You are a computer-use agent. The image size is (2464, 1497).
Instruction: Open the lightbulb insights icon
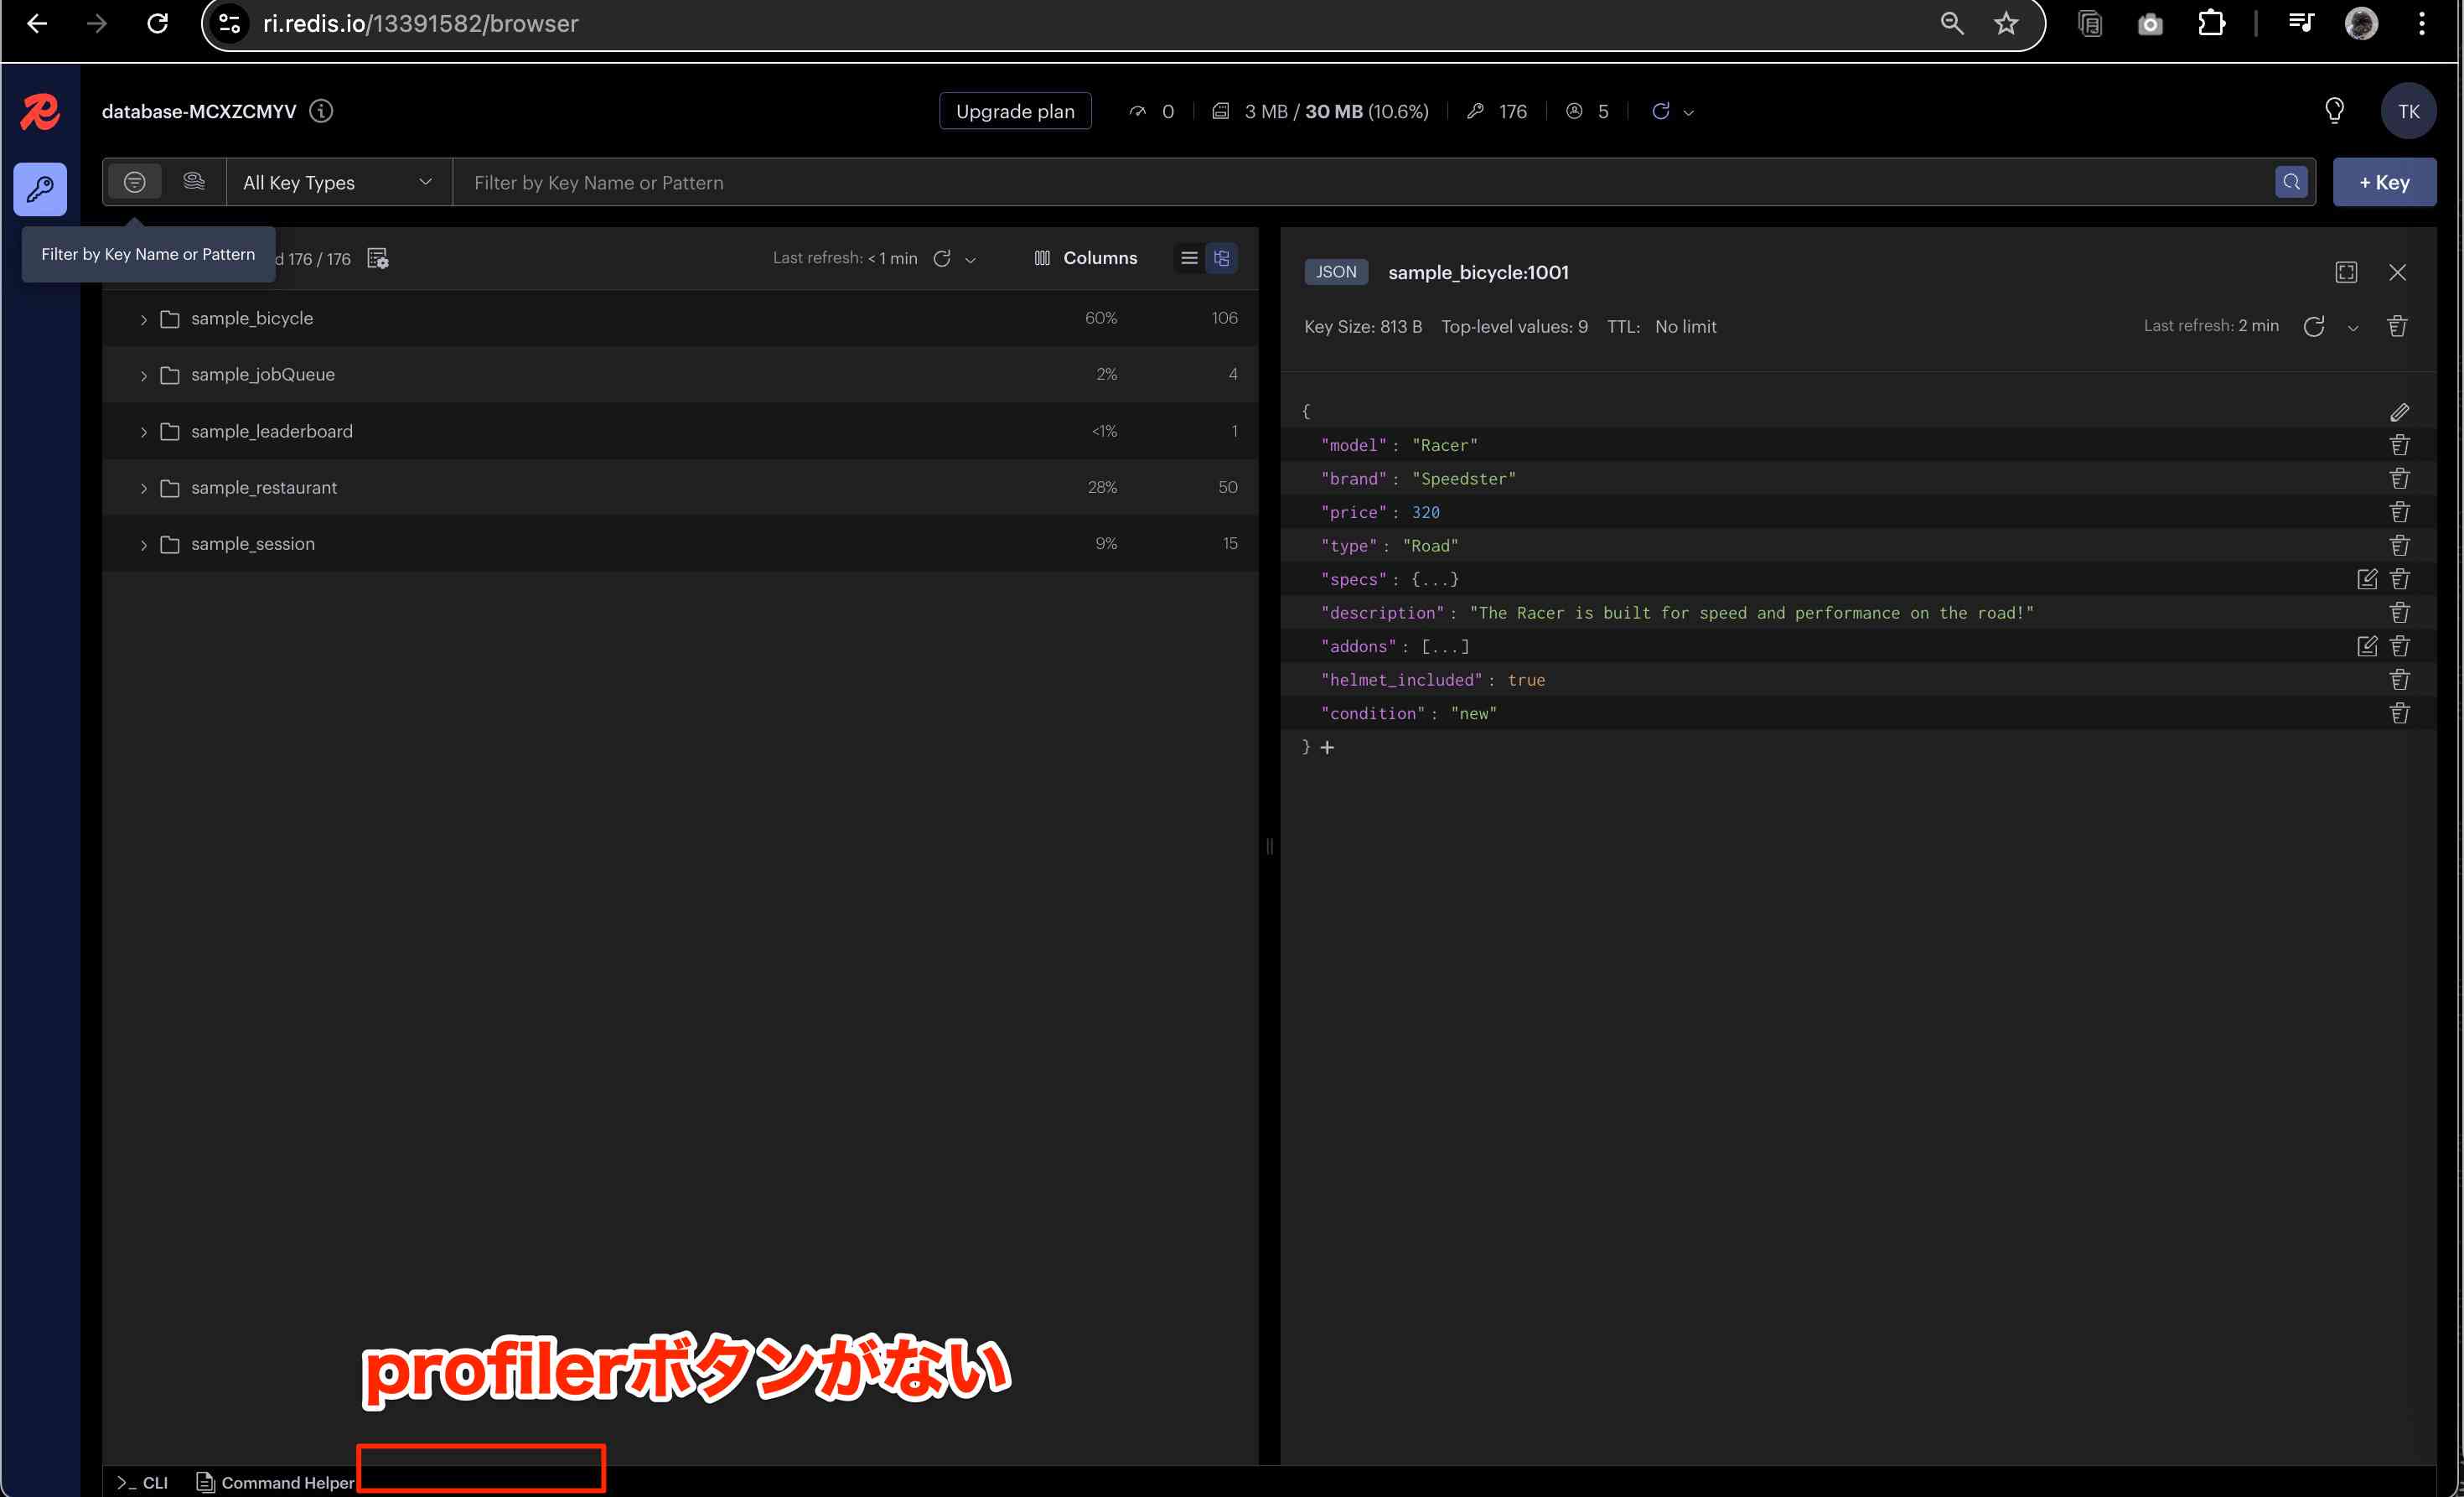point(2334,110)
